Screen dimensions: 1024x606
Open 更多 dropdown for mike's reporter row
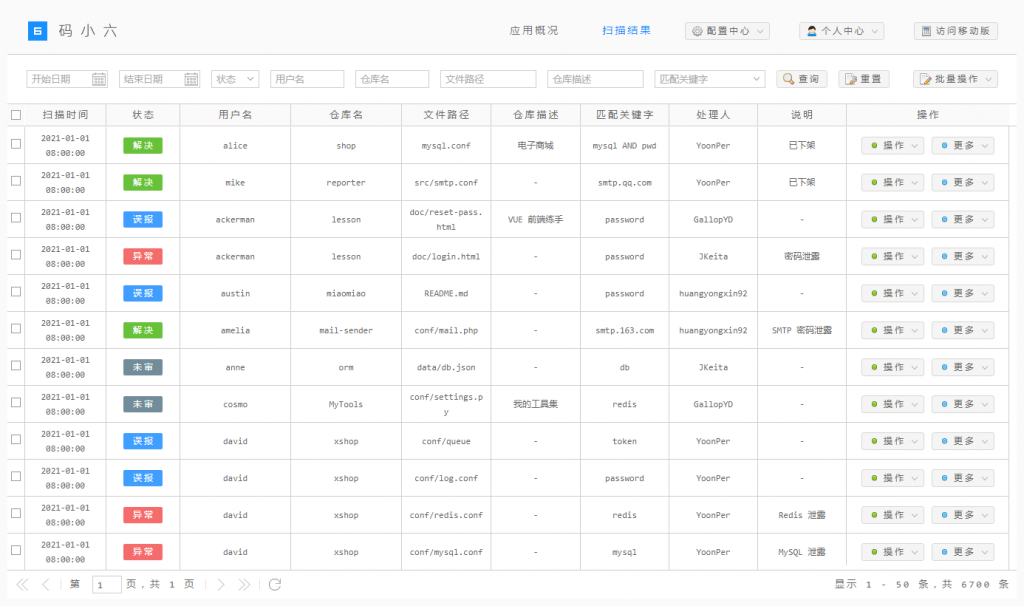(x=963, y=182)
